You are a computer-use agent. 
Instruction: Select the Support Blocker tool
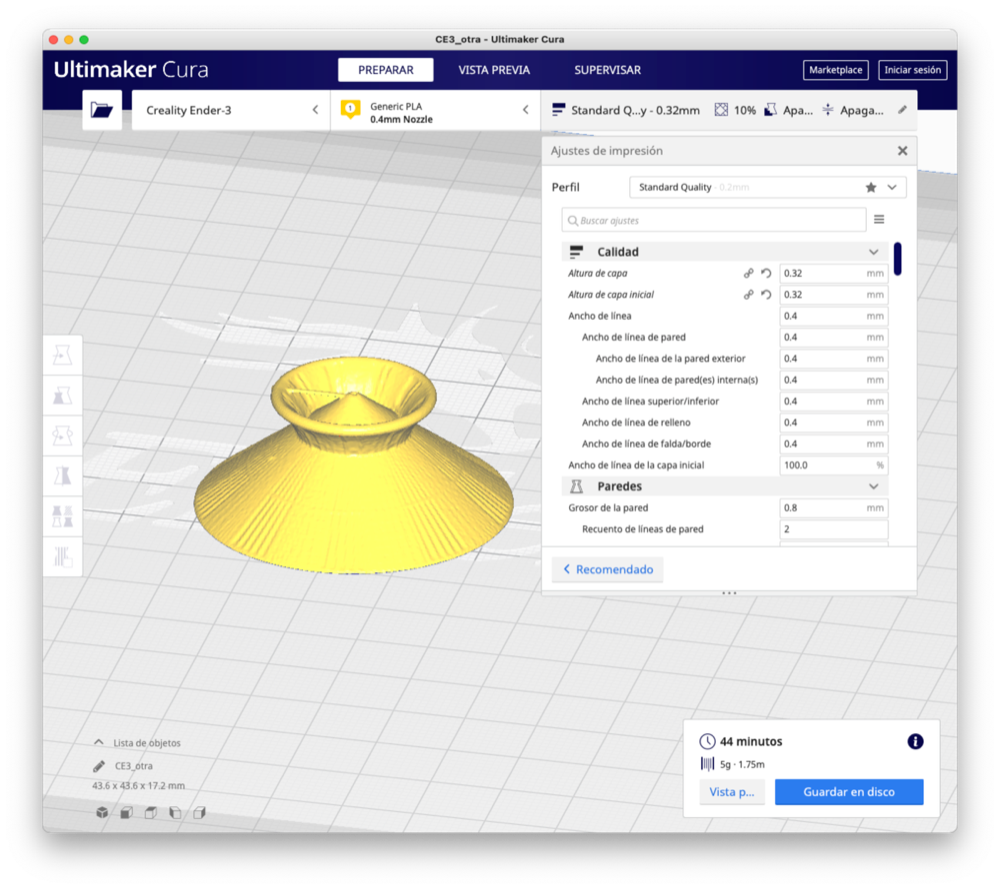(x=62, y=557)
